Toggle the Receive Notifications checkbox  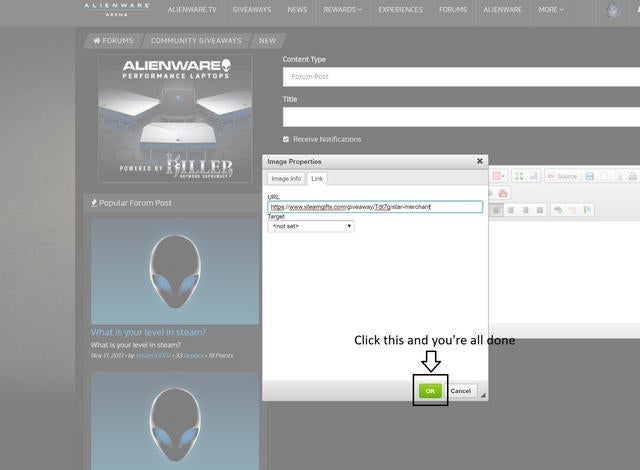pyautogui.click(x=286, y=140)
